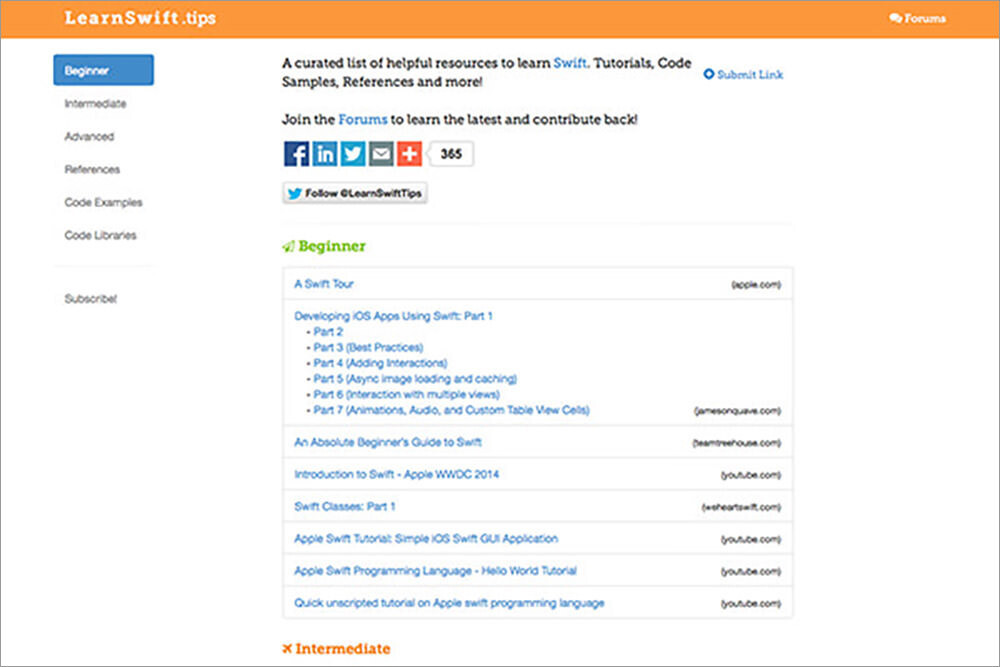This screenshot has width=1000, height=667.
Task: Open more sharing options plus icon
Action: pyautogui.click(x=409, y=154)
